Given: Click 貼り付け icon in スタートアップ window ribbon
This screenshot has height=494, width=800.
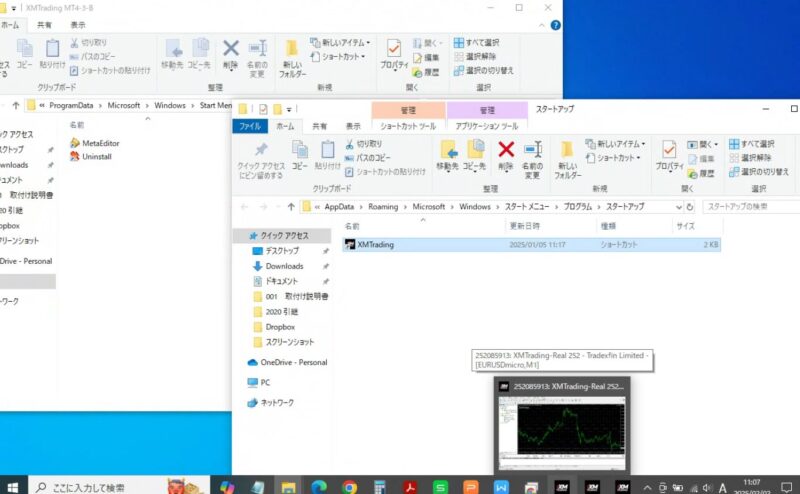Looking at the screenshot, I should pyautogui.click(x=327, y=155).
